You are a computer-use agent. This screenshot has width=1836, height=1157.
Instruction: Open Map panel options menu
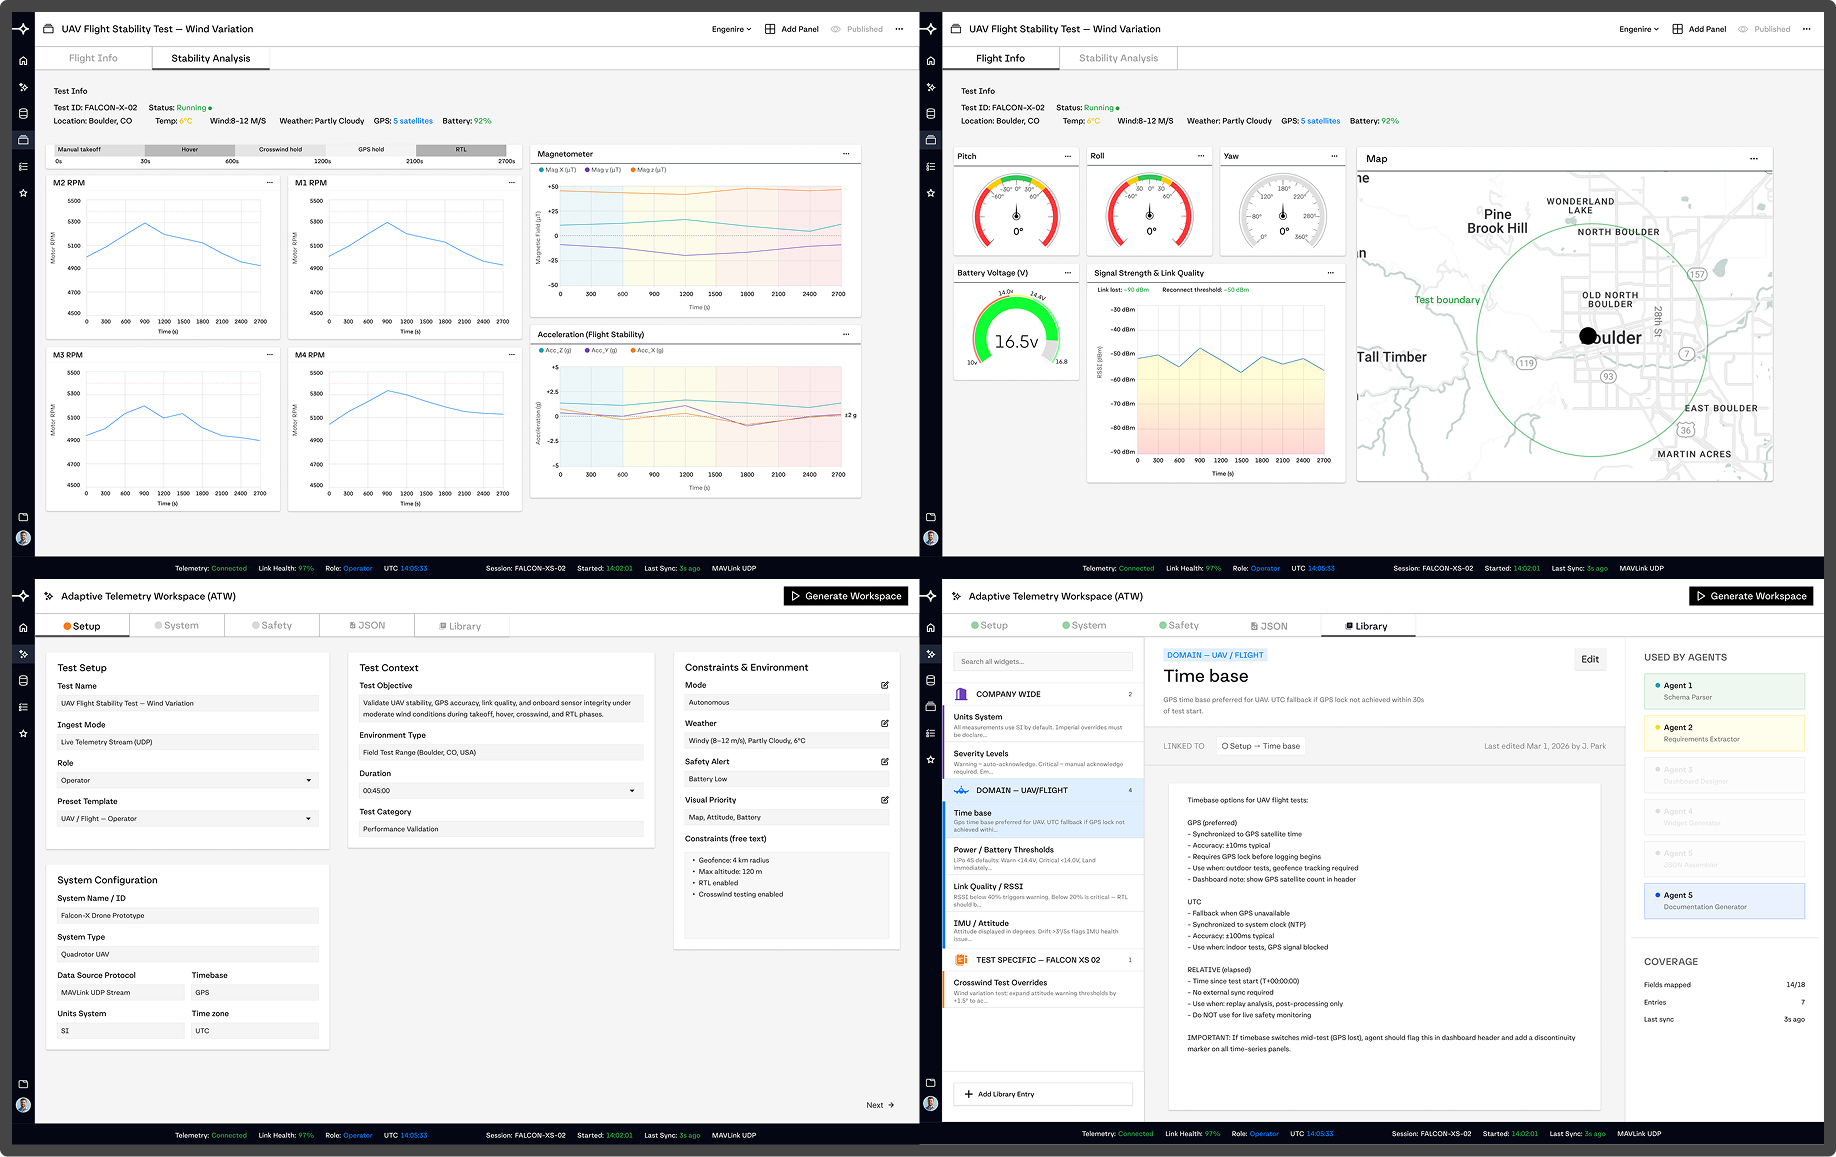pos(1754,159)
